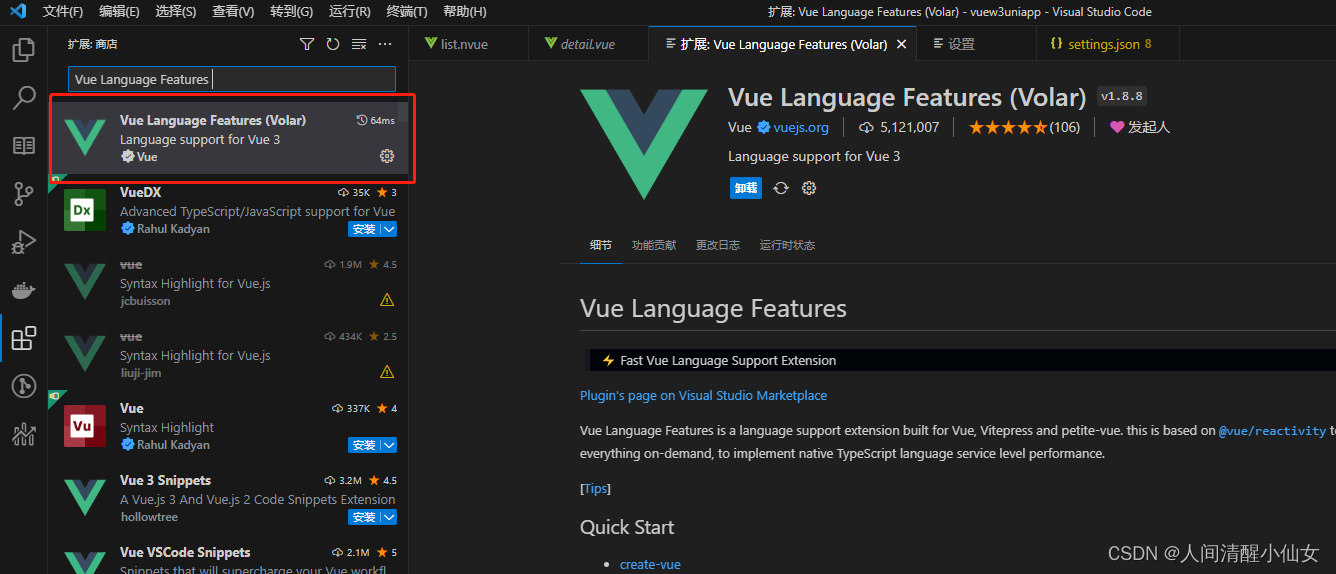1336x574 pixels.
Task: Open the 查看(V) menu
Action: click(233, 11)
